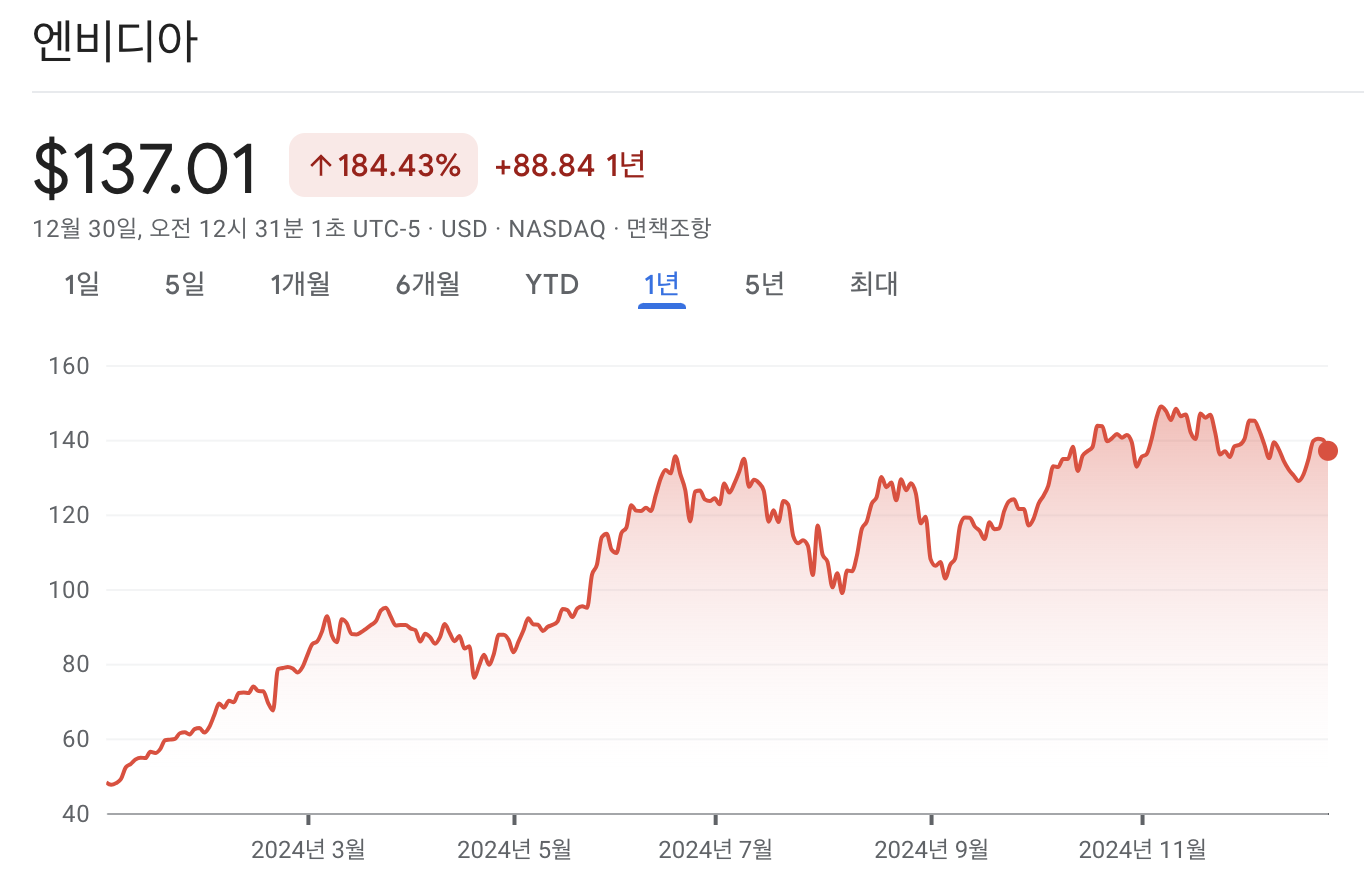Select the red up-arrow percentage badge
1364x888 pixels.
point(383,164)
